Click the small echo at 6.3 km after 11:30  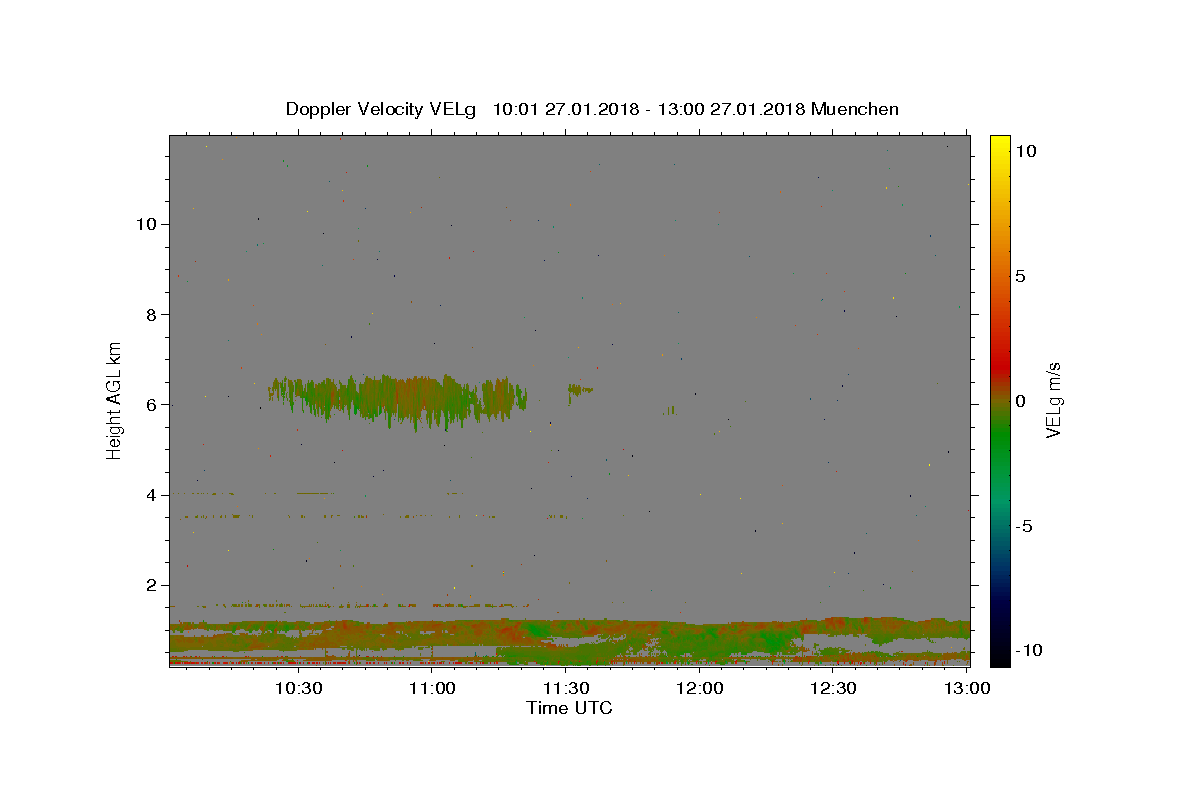579,390
